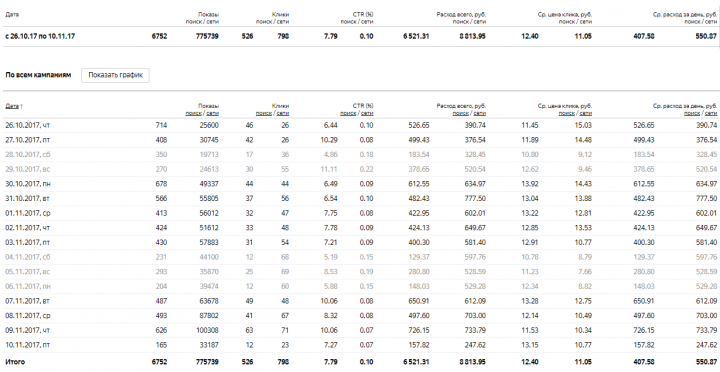The image size is (720, 372).
Task: Select the 09.11.2017, чт row date
Action: pos(27,331)
